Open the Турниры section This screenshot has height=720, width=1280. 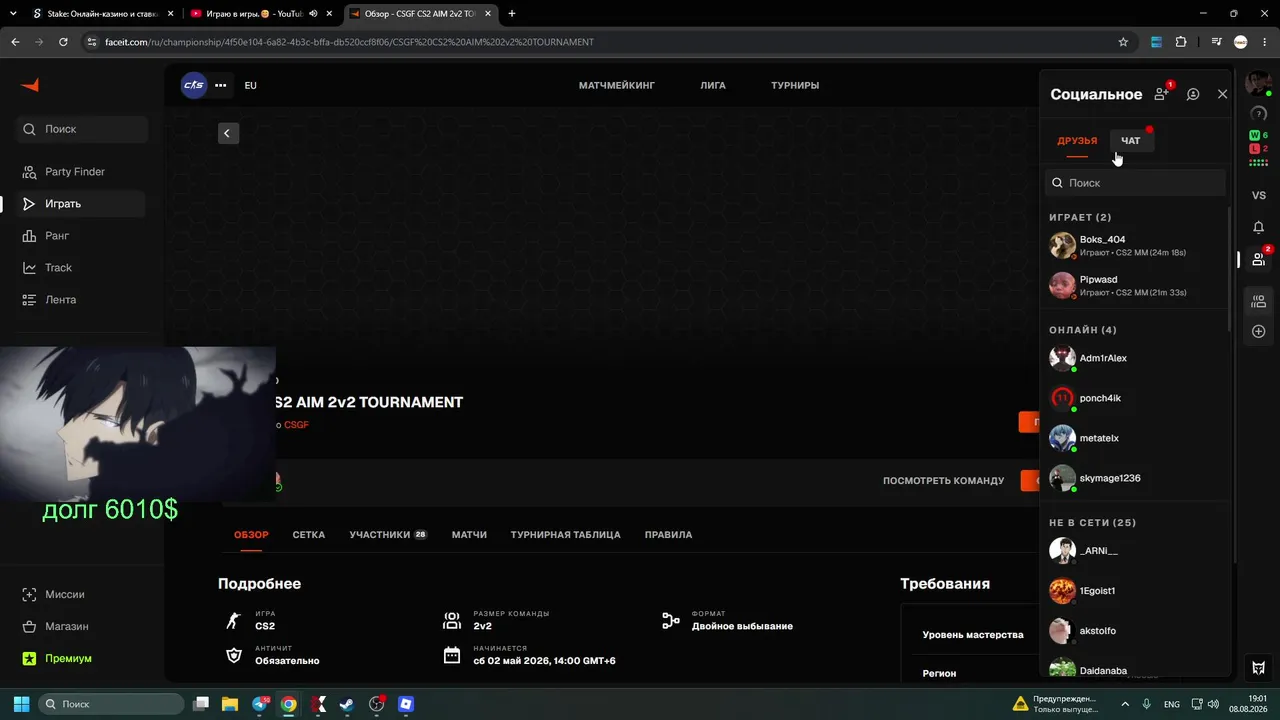point(795,85)
